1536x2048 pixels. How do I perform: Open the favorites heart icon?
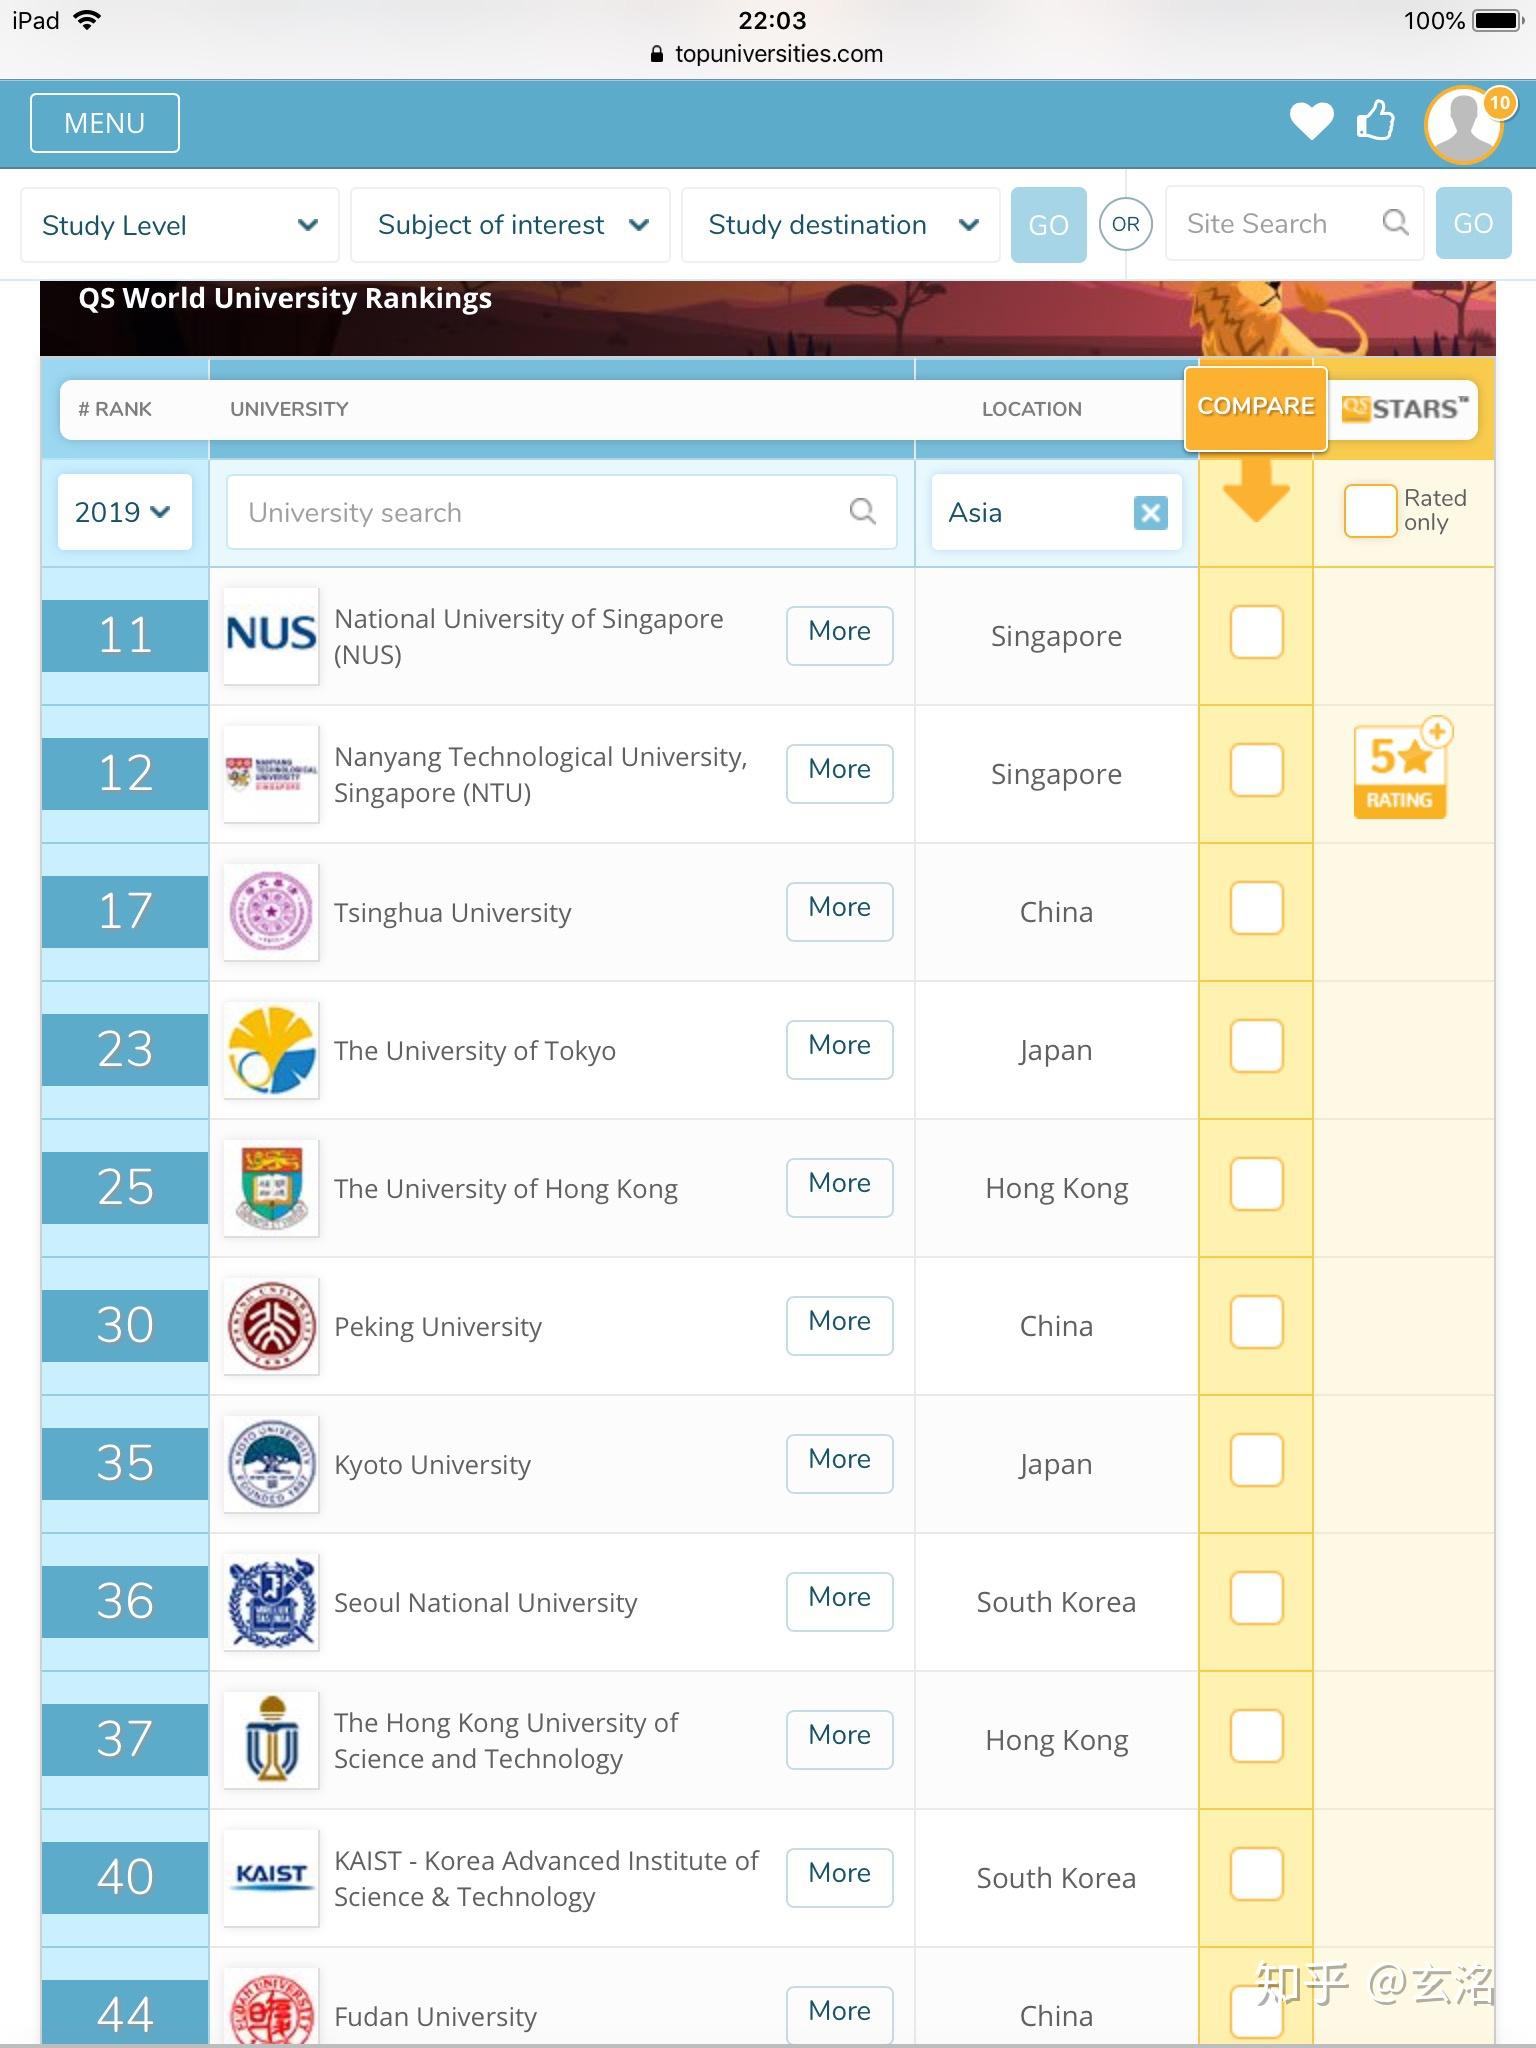click(x=1311, y=122)
